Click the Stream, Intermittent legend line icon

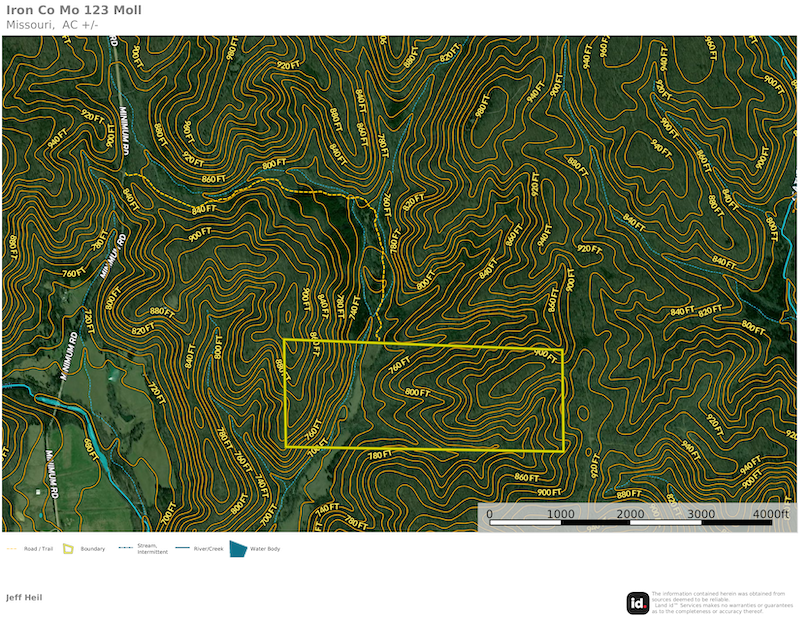click(124, 549)
